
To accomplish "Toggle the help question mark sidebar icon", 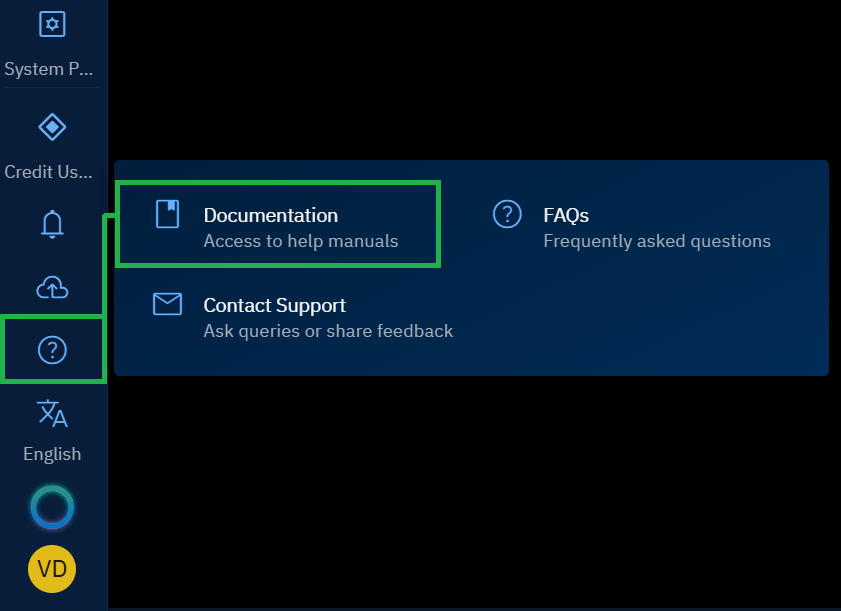I will (52, 350).
